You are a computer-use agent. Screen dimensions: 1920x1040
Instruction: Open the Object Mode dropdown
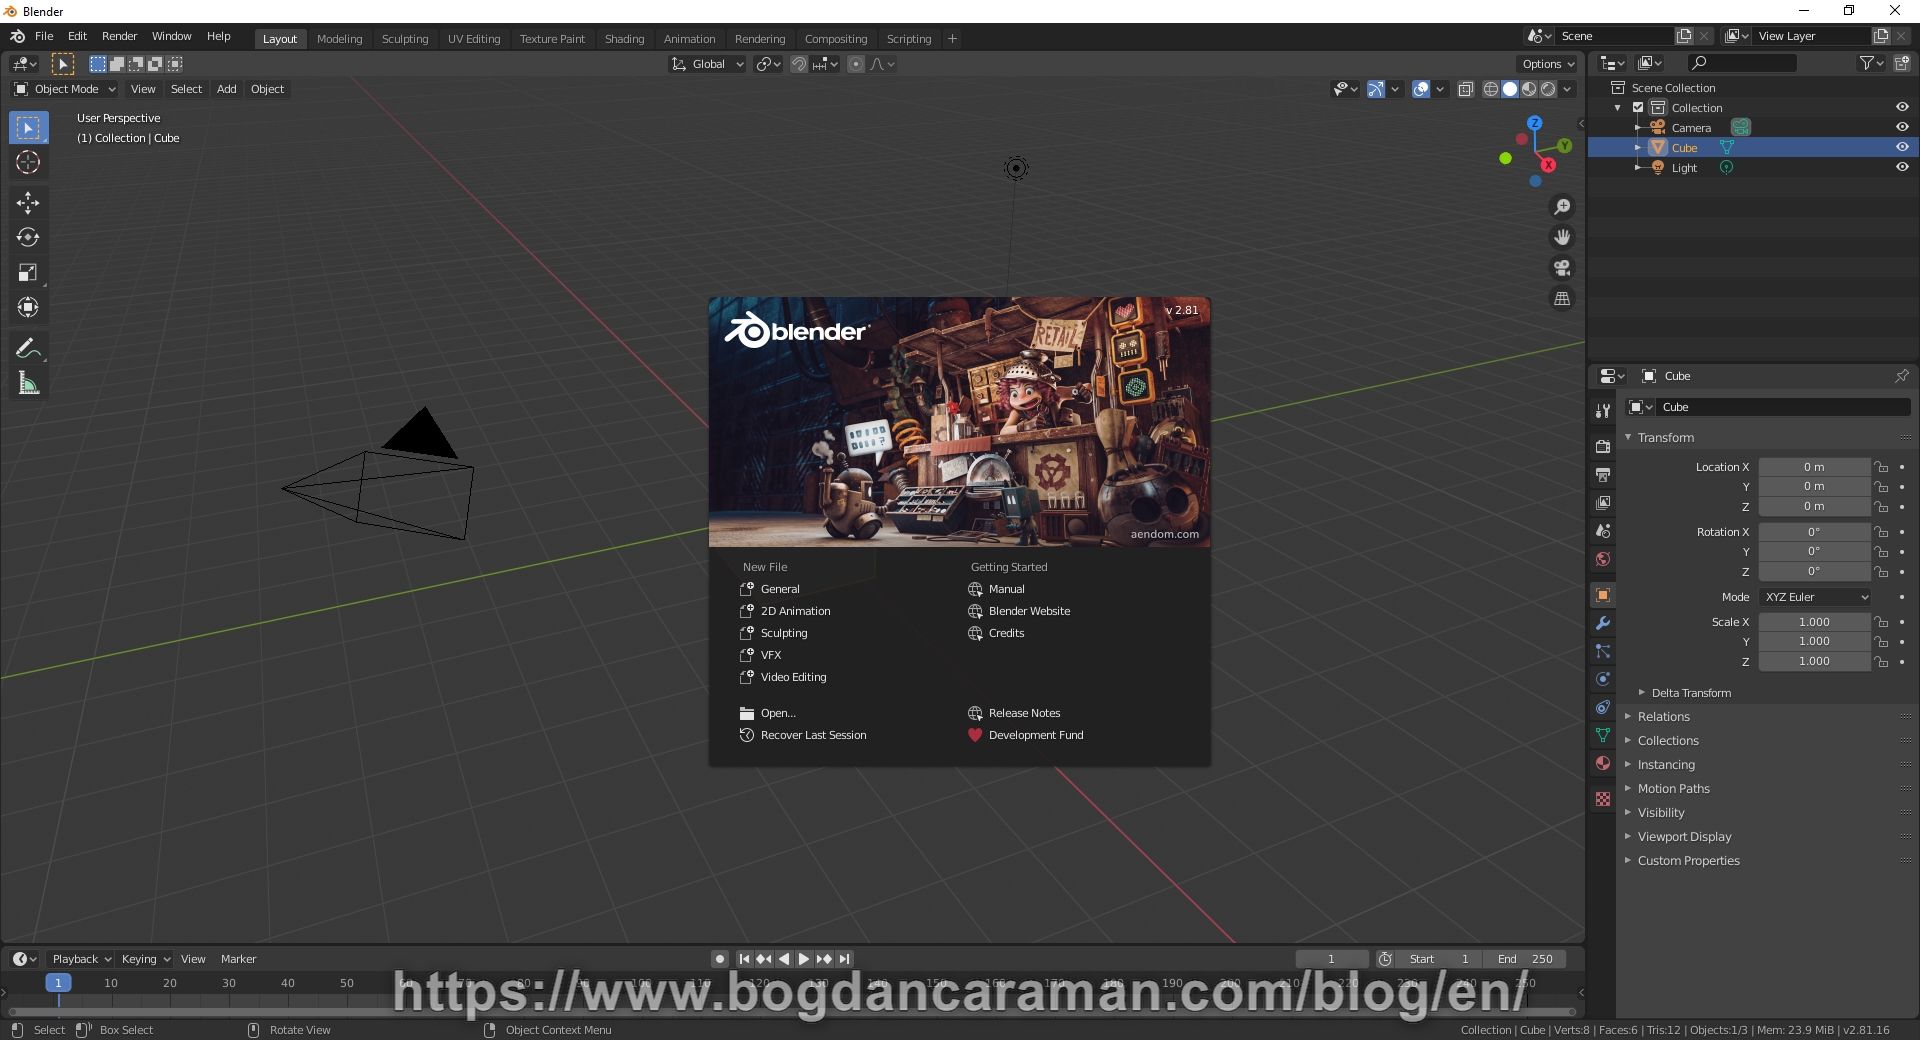coord(65,89)
